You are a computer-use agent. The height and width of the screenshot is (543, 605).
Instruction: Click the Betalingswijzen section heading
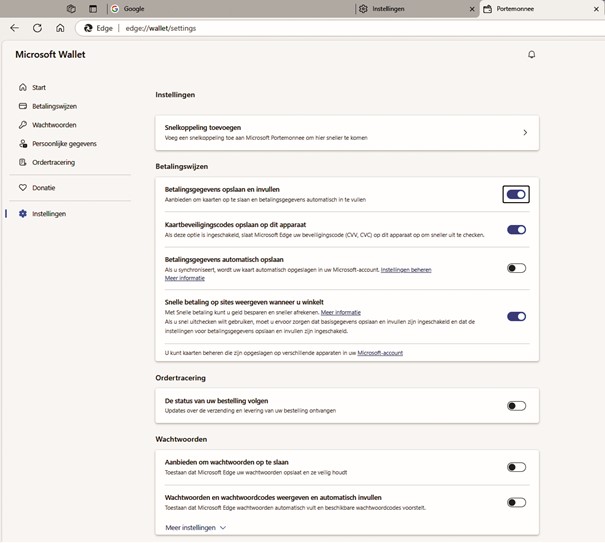pos(181,166)
